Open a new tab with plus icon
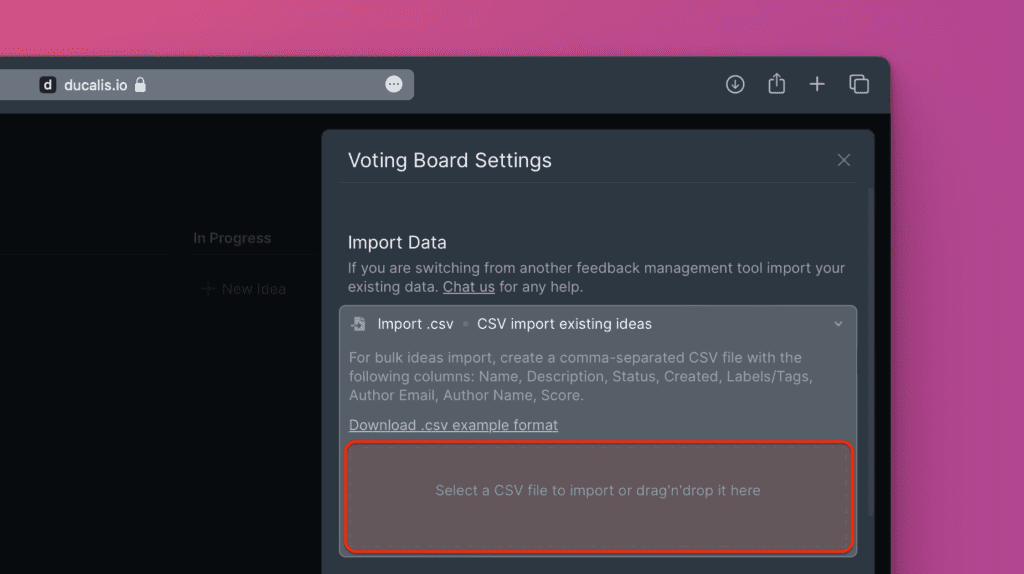The width and height of the screenshot is (1024, 574). click(x=817, y=84)
